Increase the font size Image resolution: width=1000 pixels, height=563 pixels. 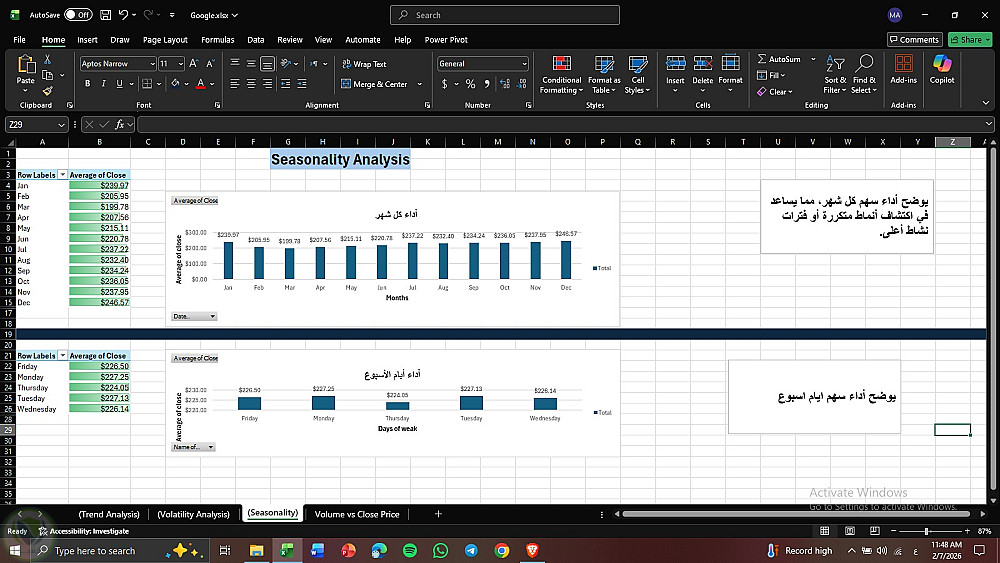[194, 64]
